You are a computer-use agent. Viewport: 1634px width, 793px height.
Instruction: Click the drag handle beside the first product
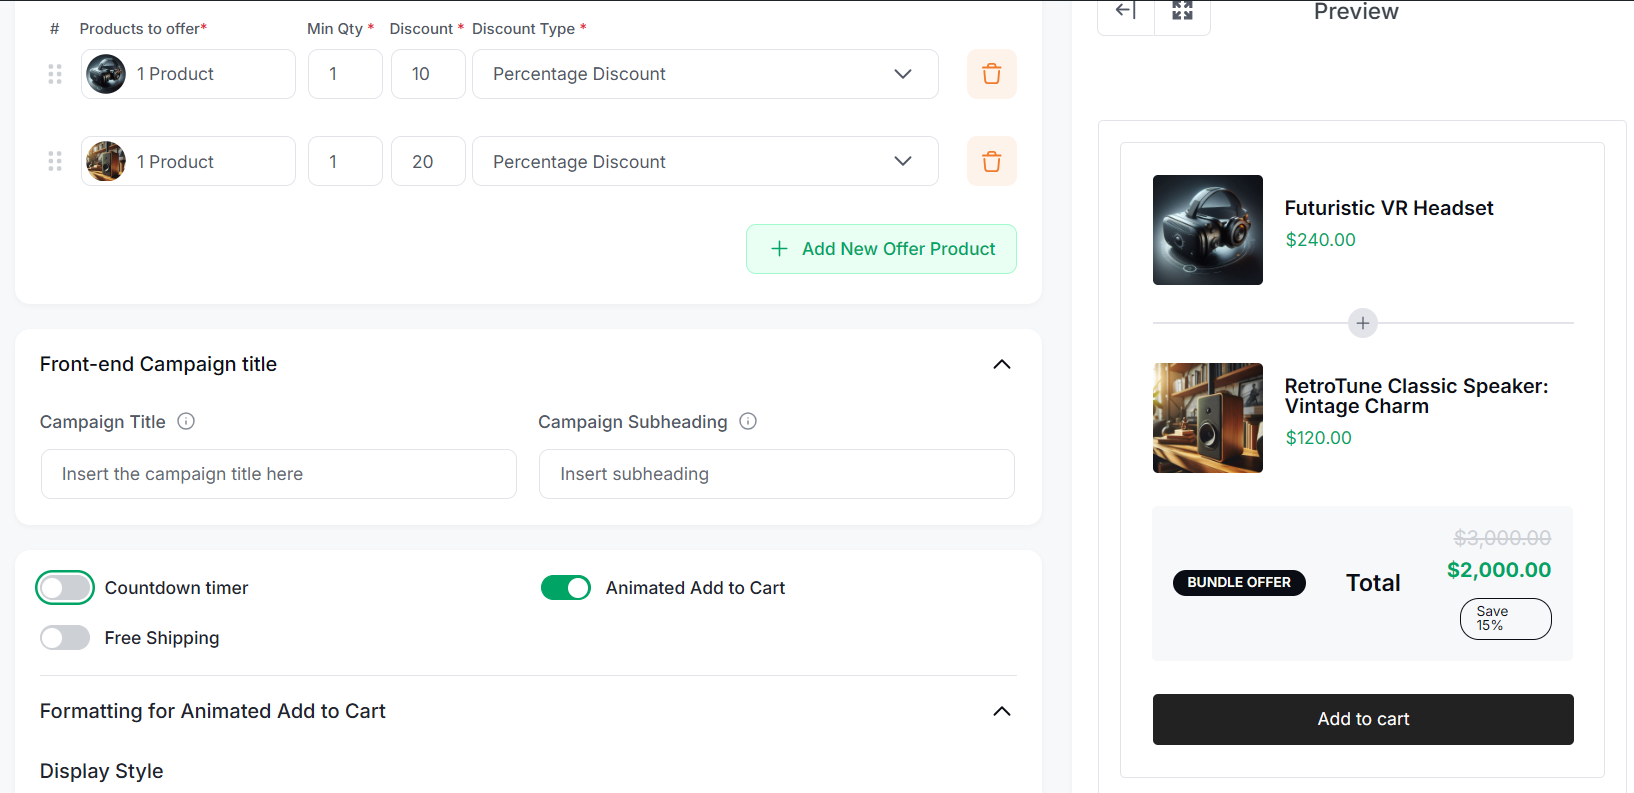pyautogui.click(x=55, y=73)
